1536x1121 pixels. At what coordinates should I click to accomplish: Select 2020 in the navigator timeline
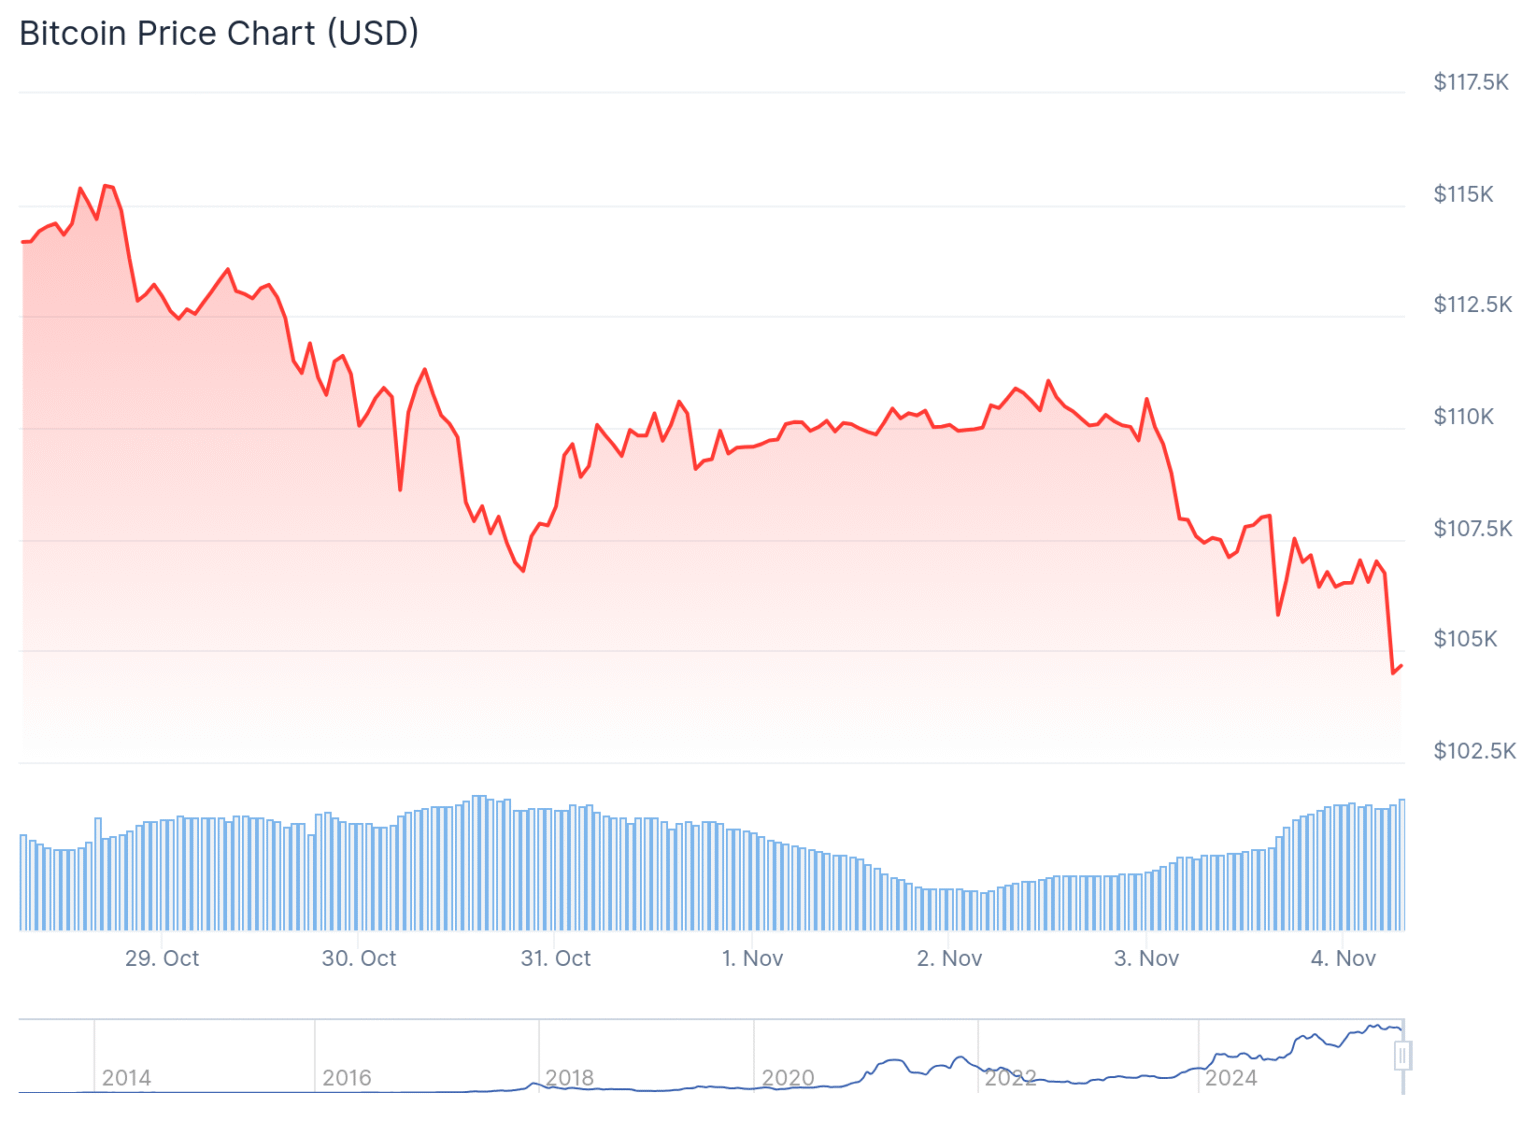[788, 1077]
